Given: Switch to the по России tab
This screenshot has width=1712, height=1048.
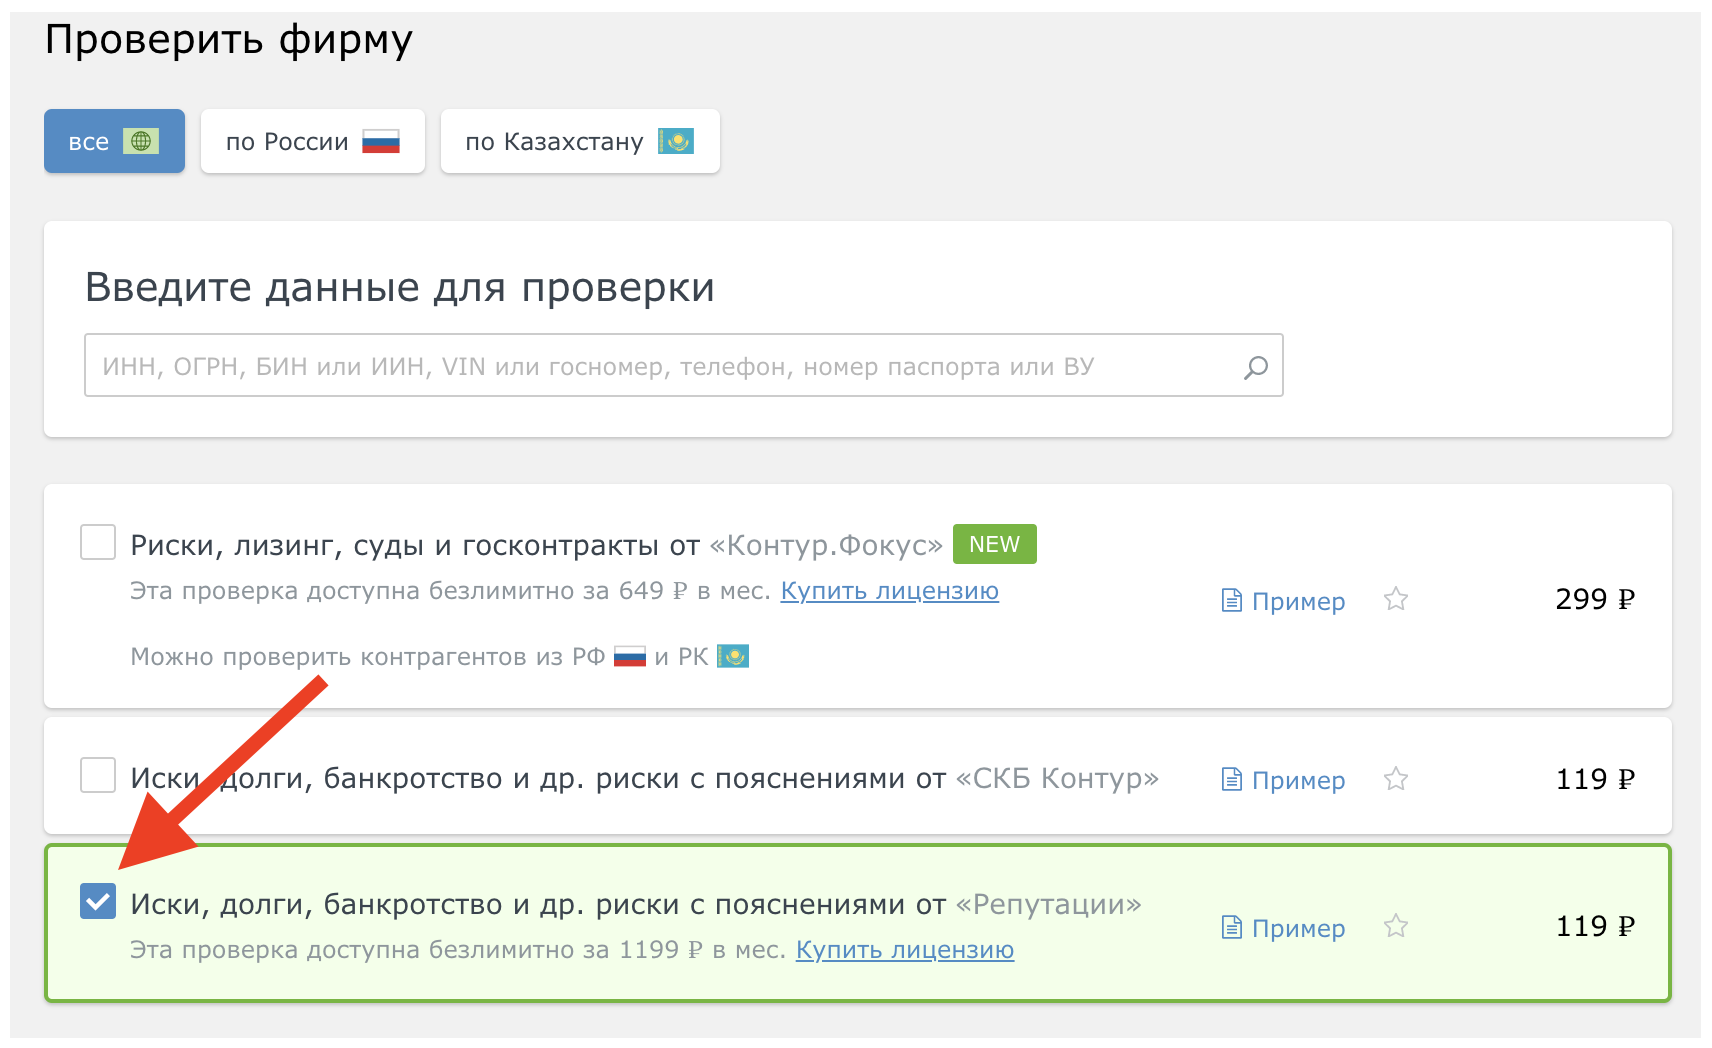Looking at the screenshot, I should pos(313,141).
